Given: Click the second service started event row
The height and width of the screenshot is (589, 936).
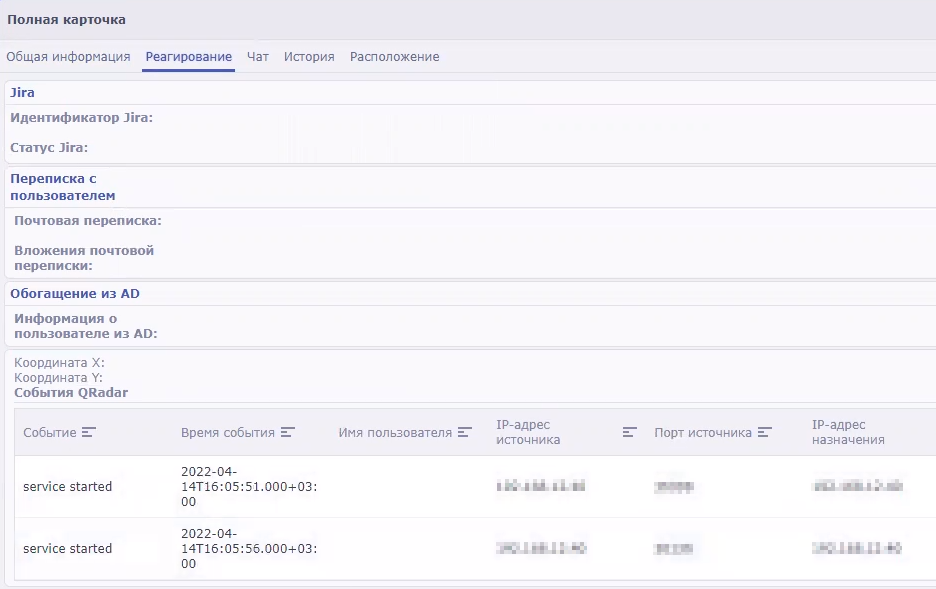Looking at the screenshot, I should point(66,548).
